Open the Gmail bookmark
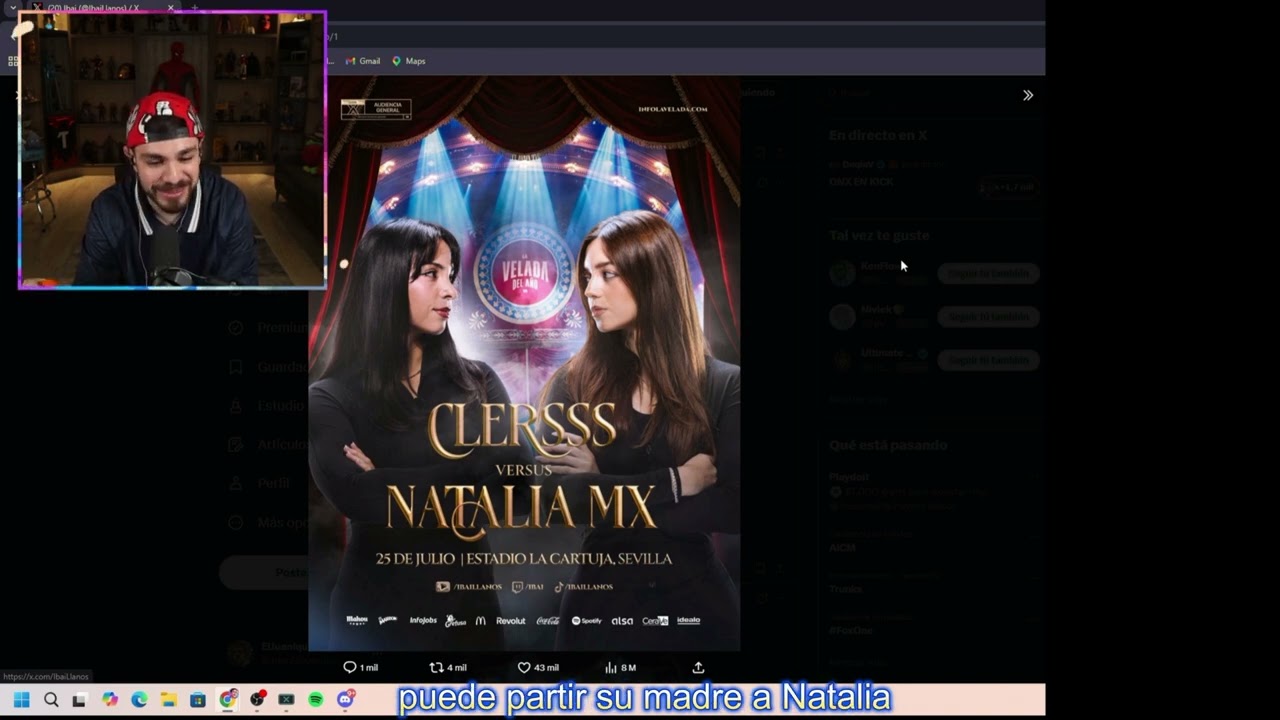This screenshot has height=720, width=1280. pos(363,61)
